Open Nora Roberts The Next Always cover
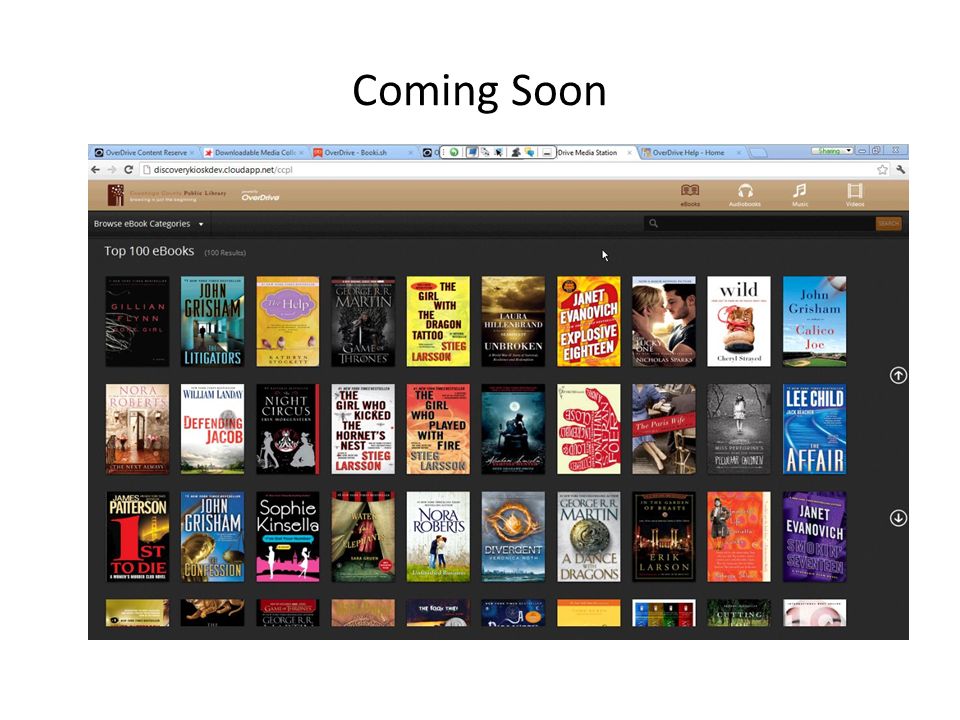960x720 pixels. tap(137, 429)
